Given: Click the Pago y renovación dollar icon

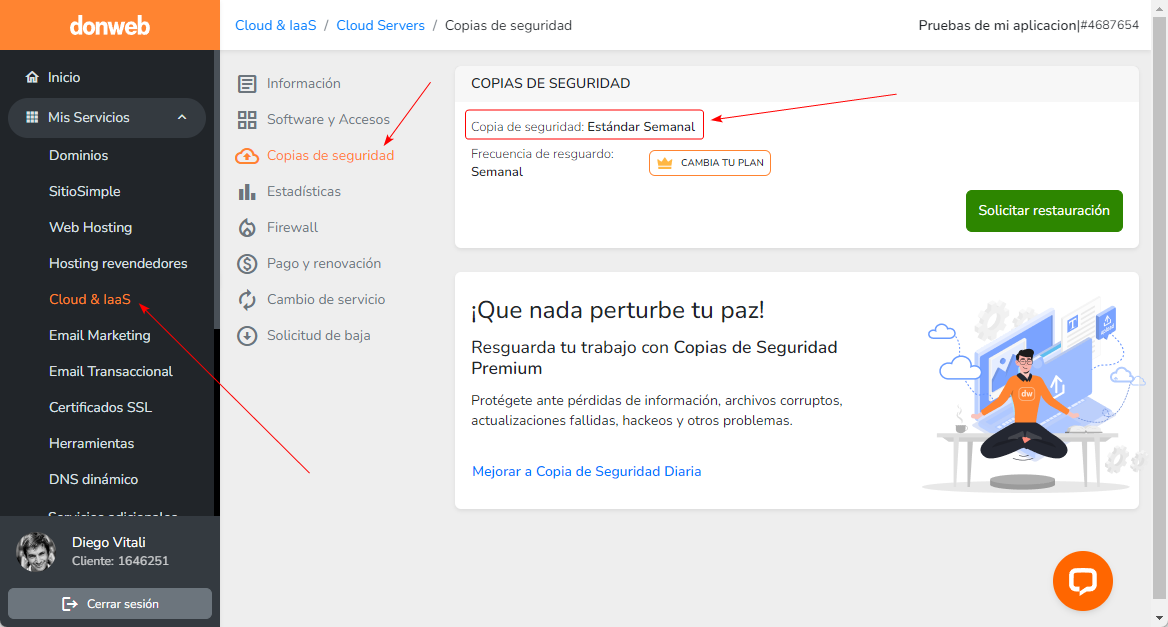Looking at the screenshot, I should tap(247, 264).
